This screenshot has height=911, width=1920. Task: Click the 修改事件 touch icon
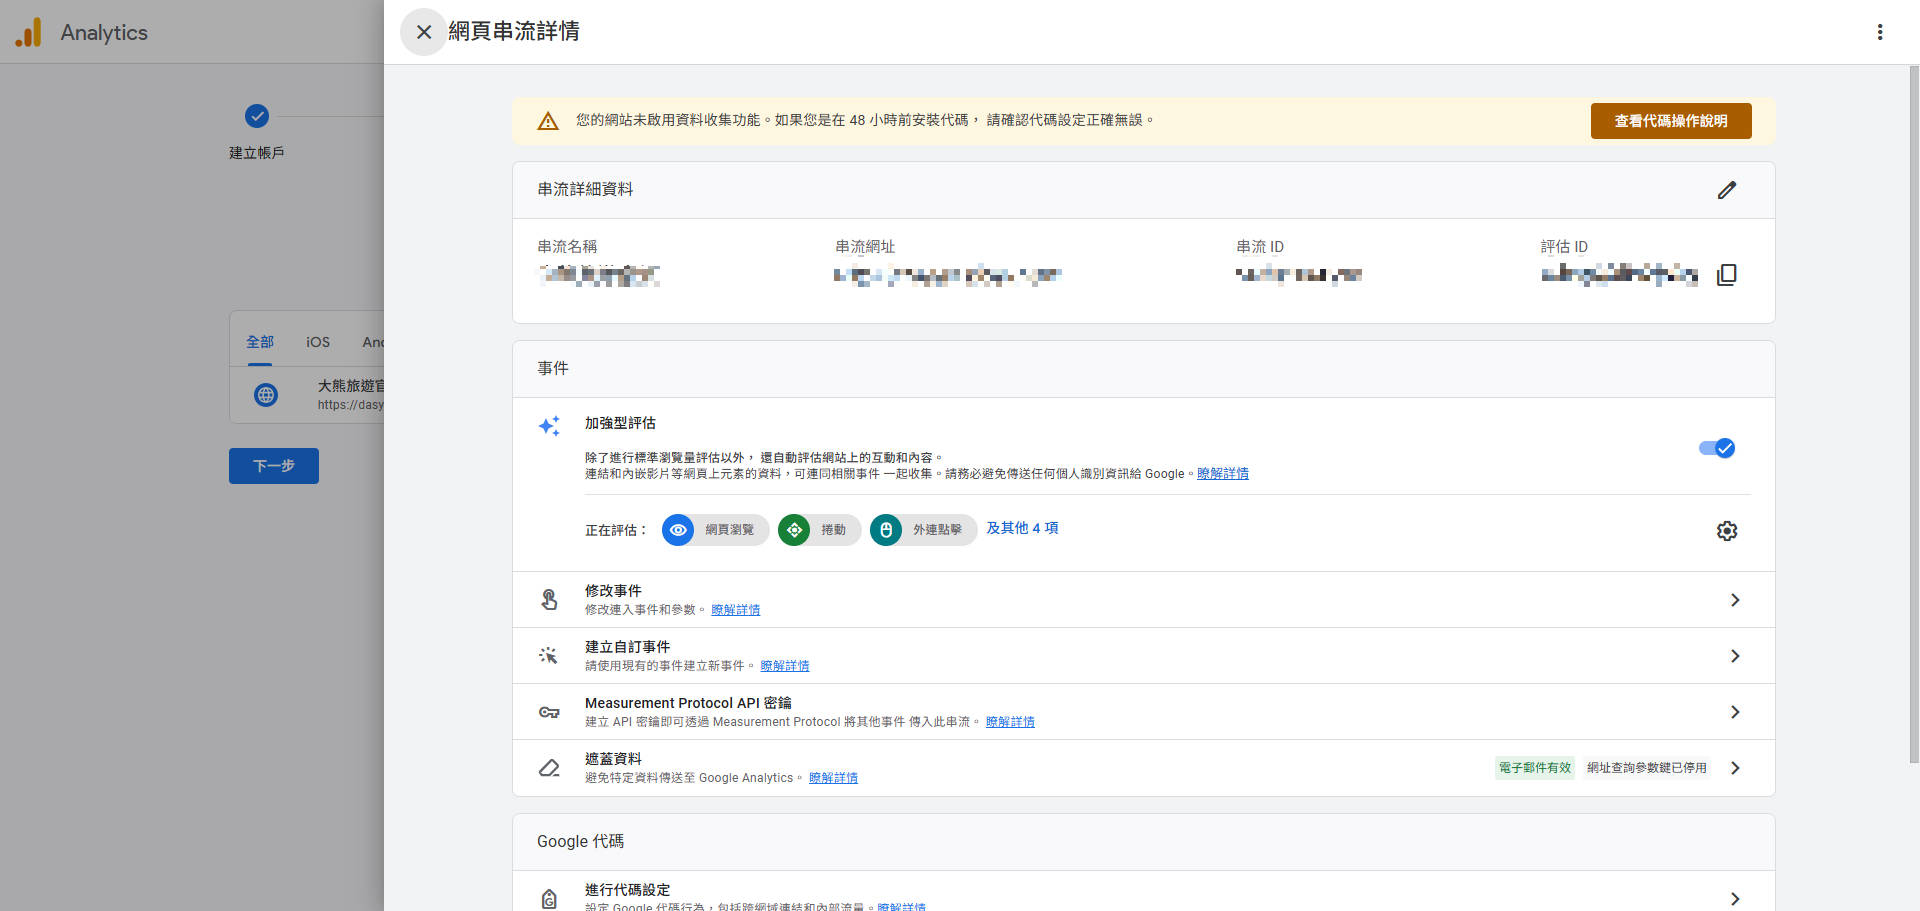(549, 599)
